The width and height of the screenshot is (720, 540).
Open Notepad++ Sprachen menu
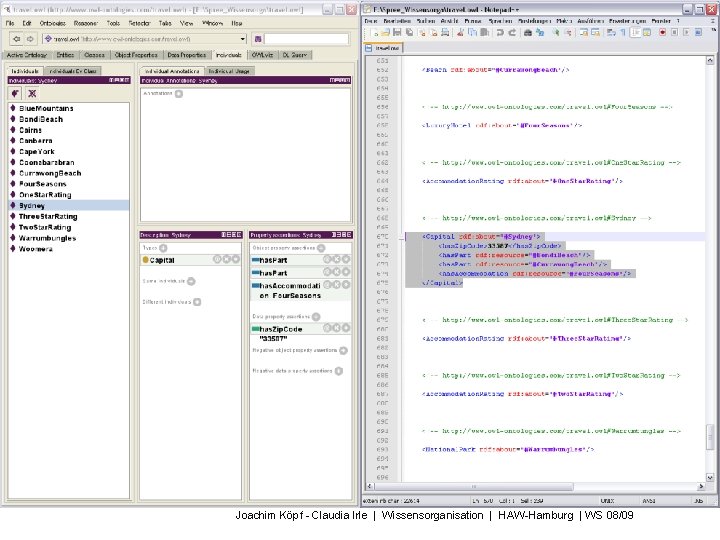pyautogui.click(x=500, y=21)
